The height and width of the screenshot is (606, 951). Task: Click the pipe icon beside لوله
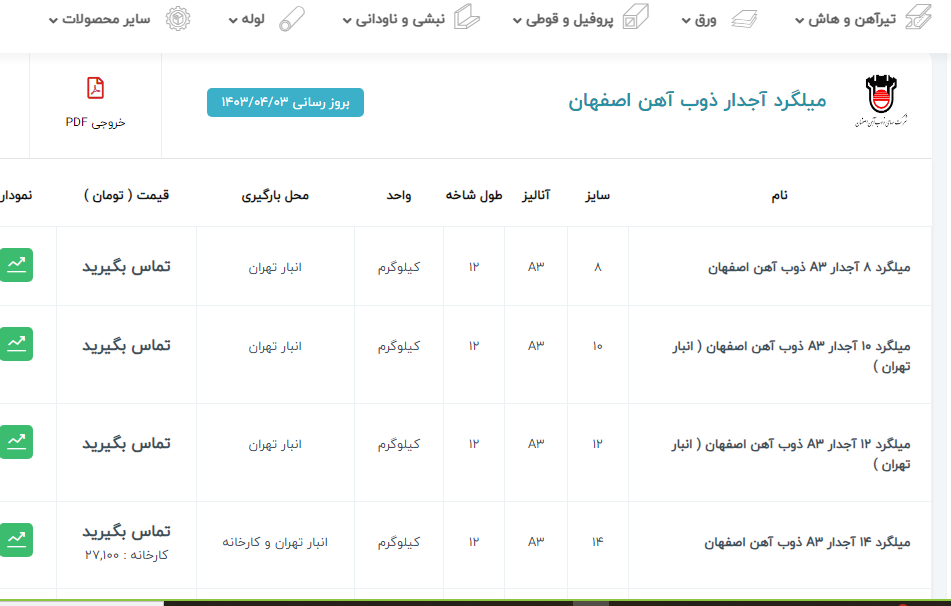(x=292, y=18)
